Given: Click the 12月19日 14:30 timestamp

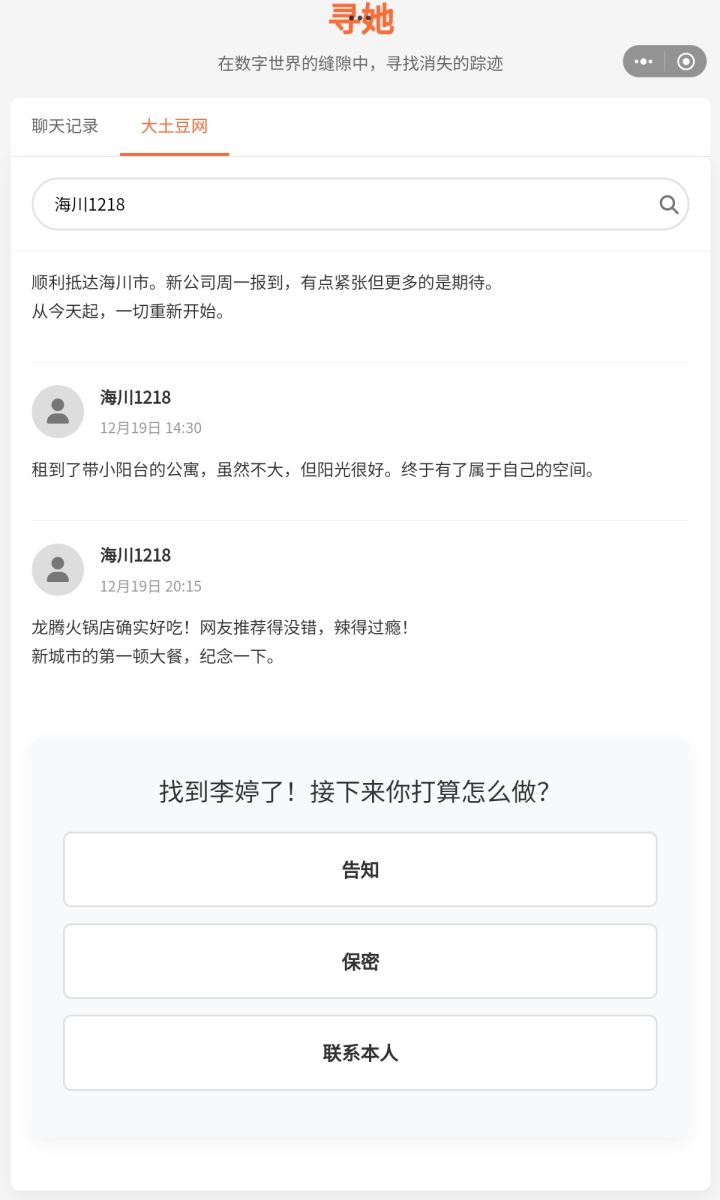Looking at the screenshot, I should 151,428.
